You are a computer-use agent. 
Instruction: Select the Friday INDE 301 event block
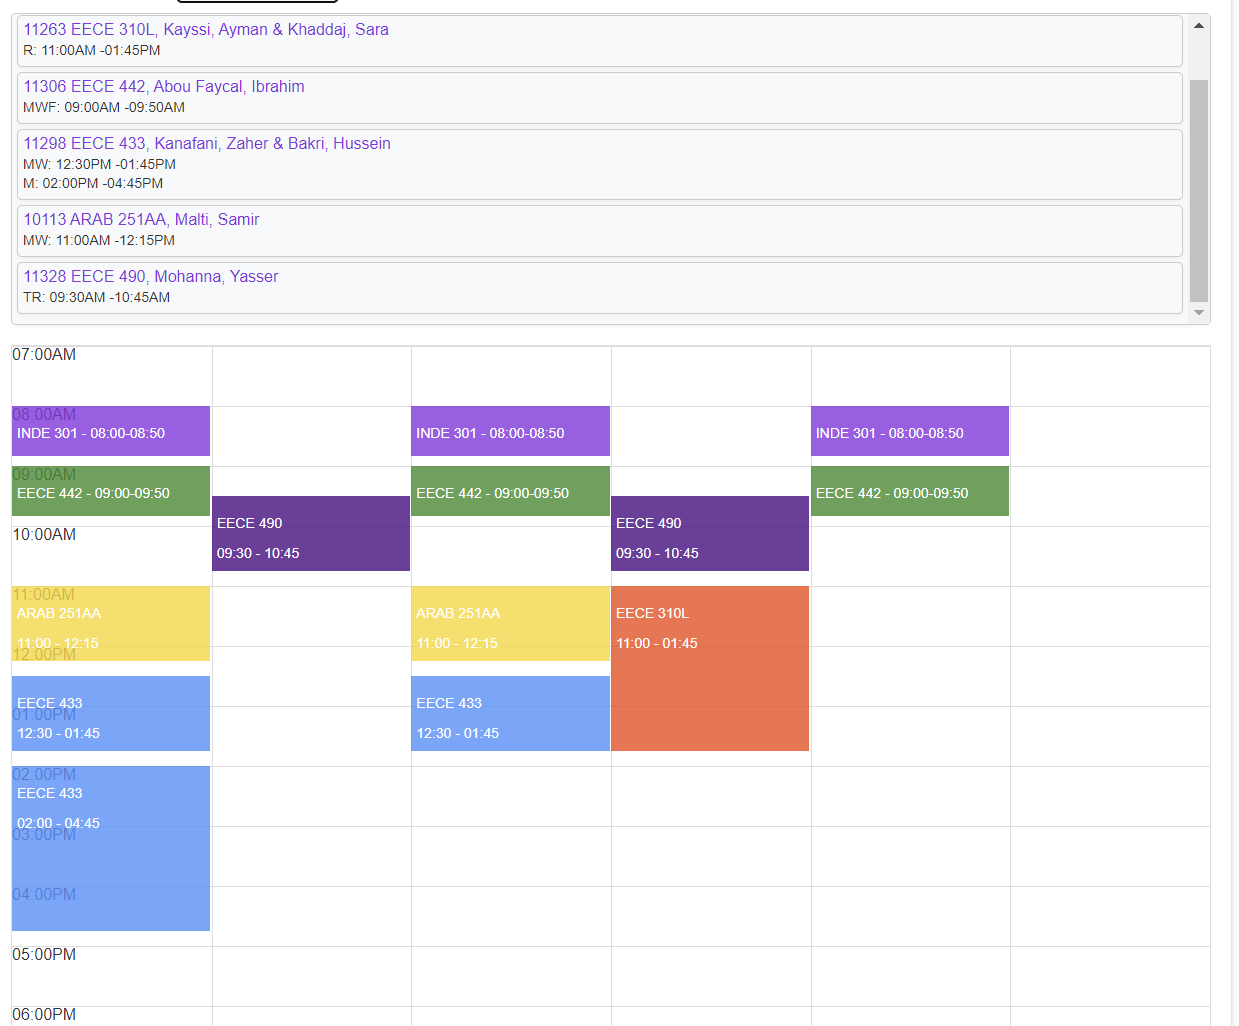(909, 431)
